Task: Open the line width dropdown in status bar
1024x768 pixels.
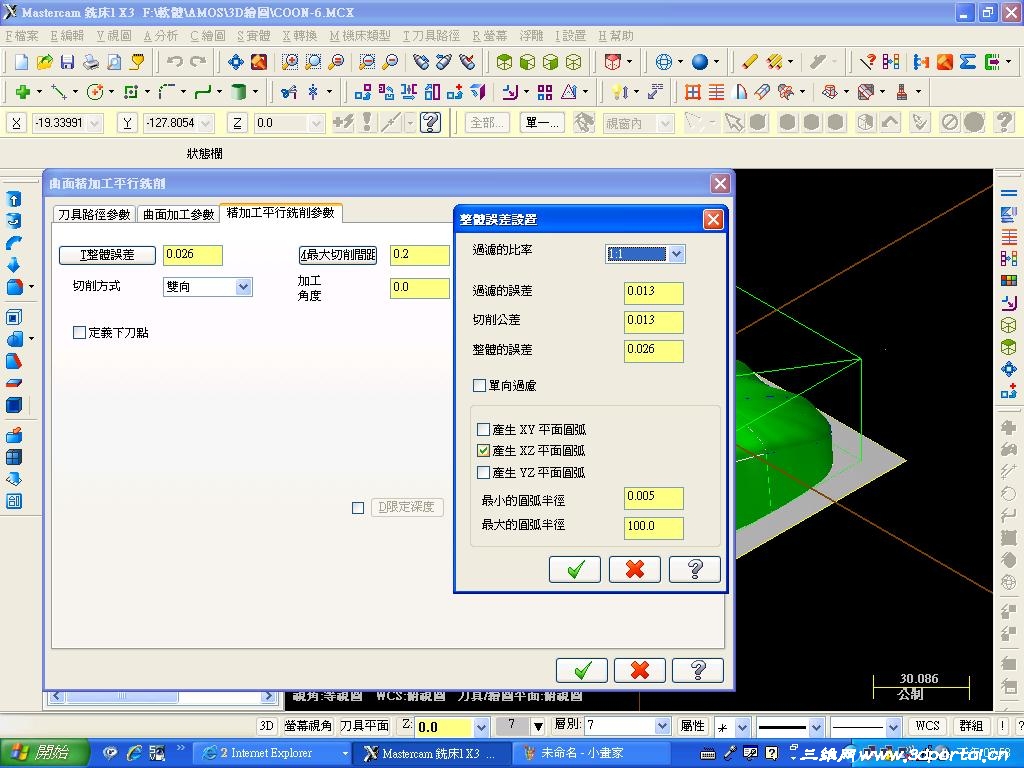Action: pos(893,726)
